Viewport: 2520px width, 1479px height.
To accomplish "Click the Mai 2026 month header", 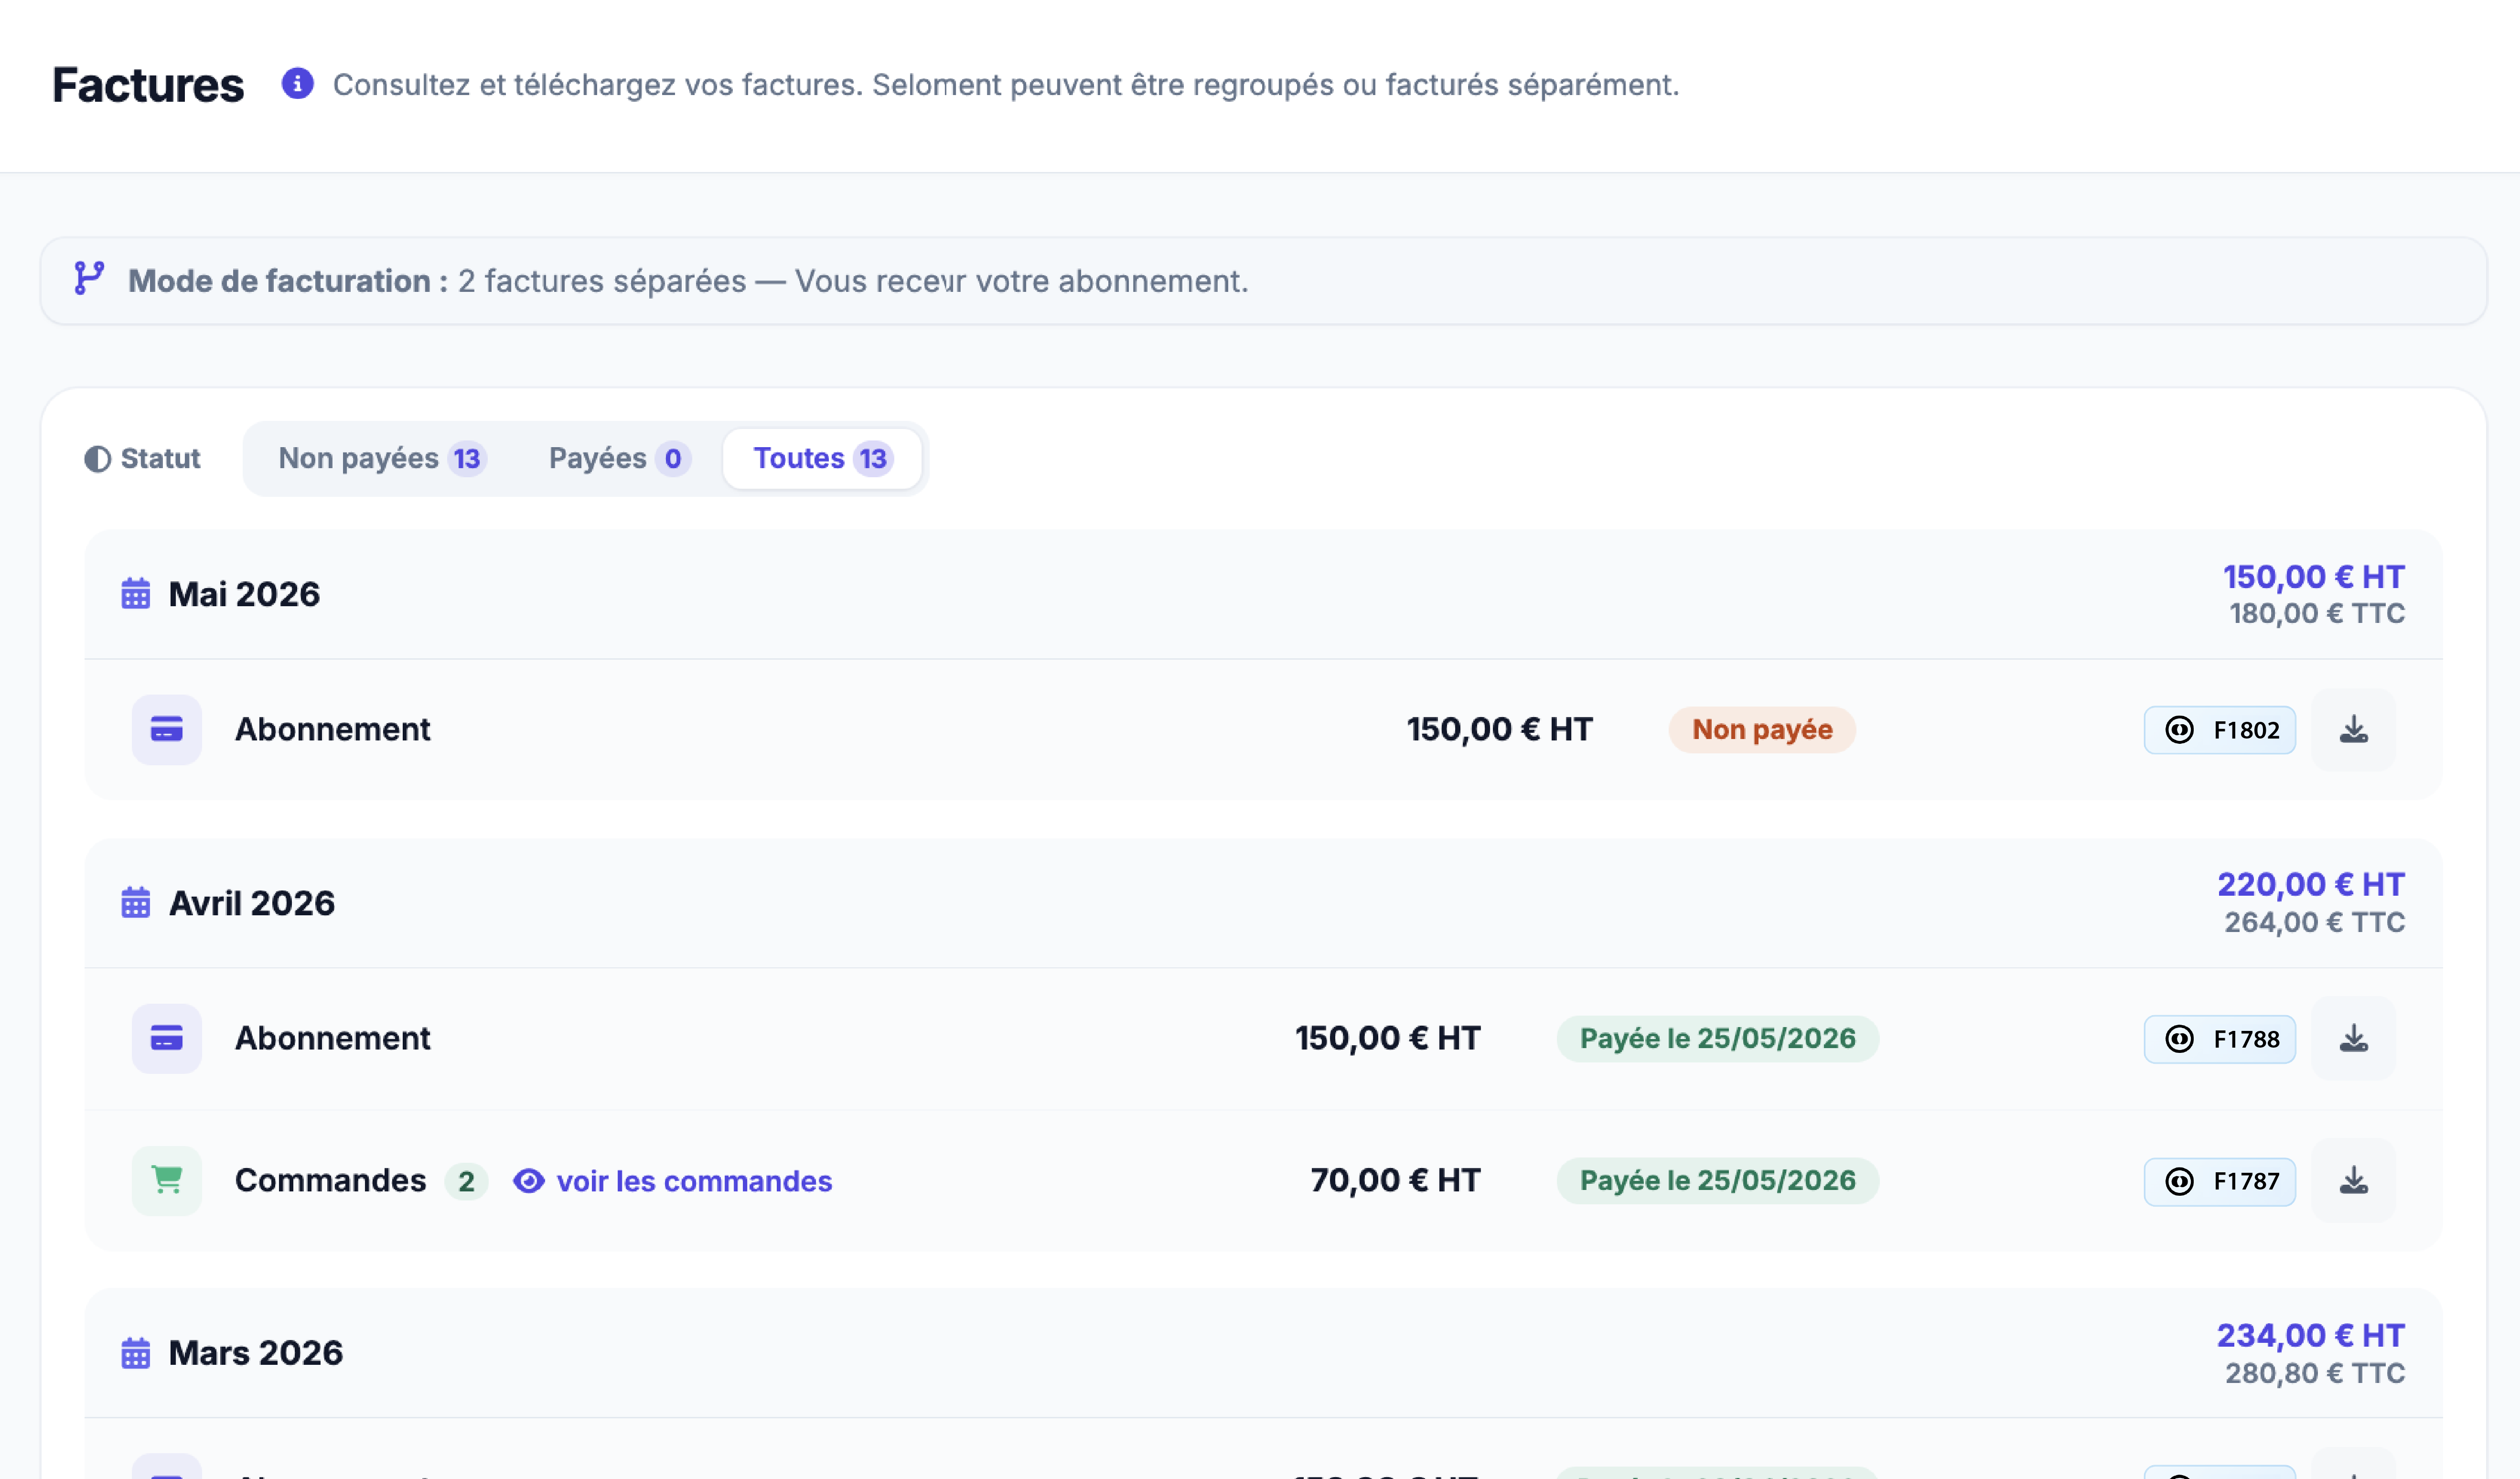I will click(1263, 594).
